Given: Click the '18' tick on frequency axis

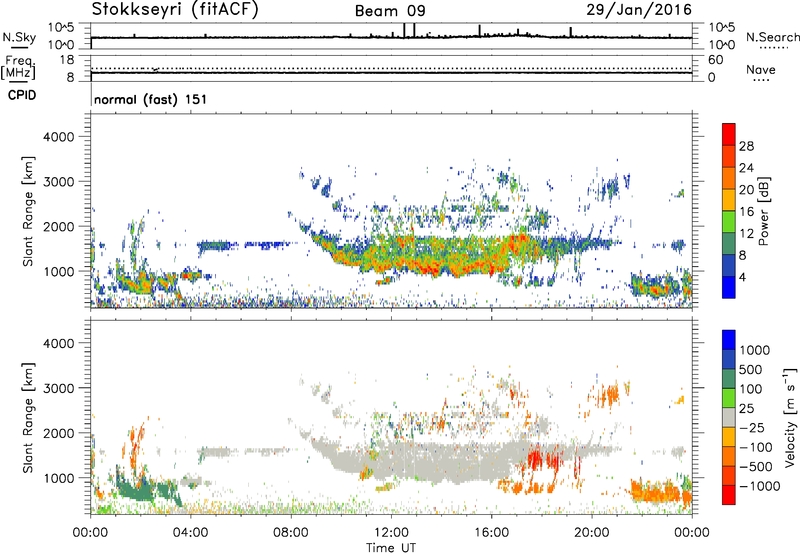Looking at the screenshot, I should 67,60.
